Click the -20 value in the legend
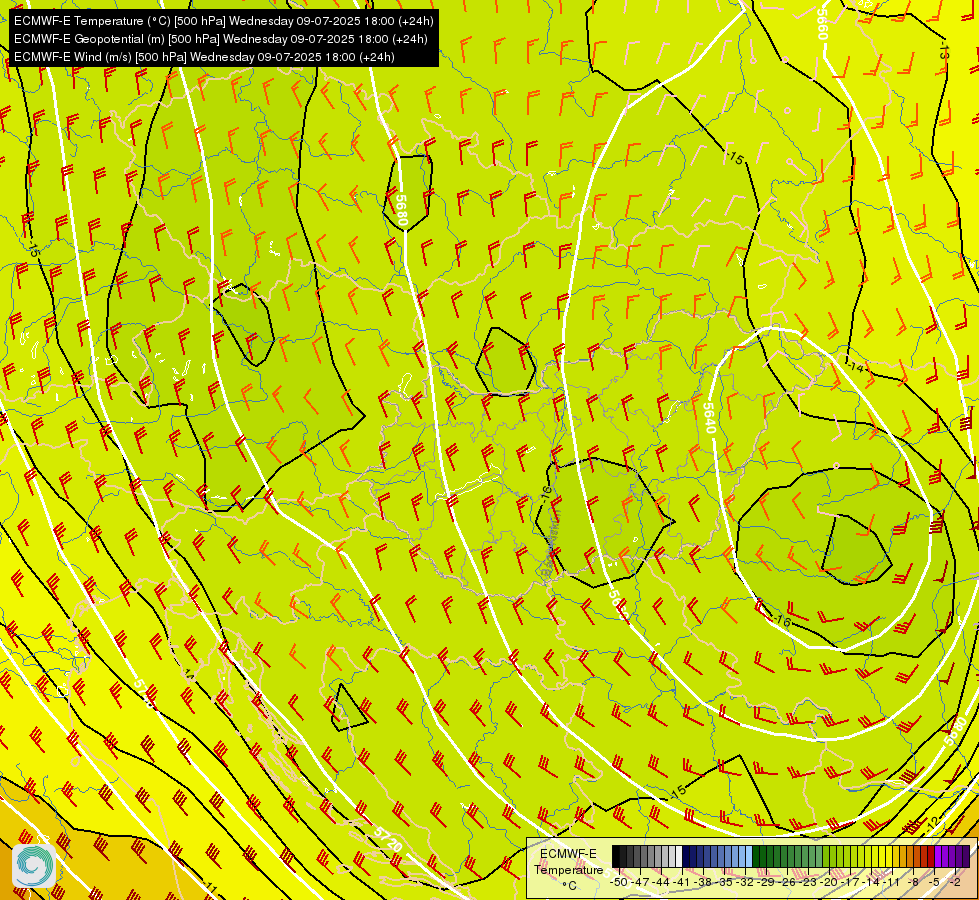979x900 pixels. pos(829,882)
